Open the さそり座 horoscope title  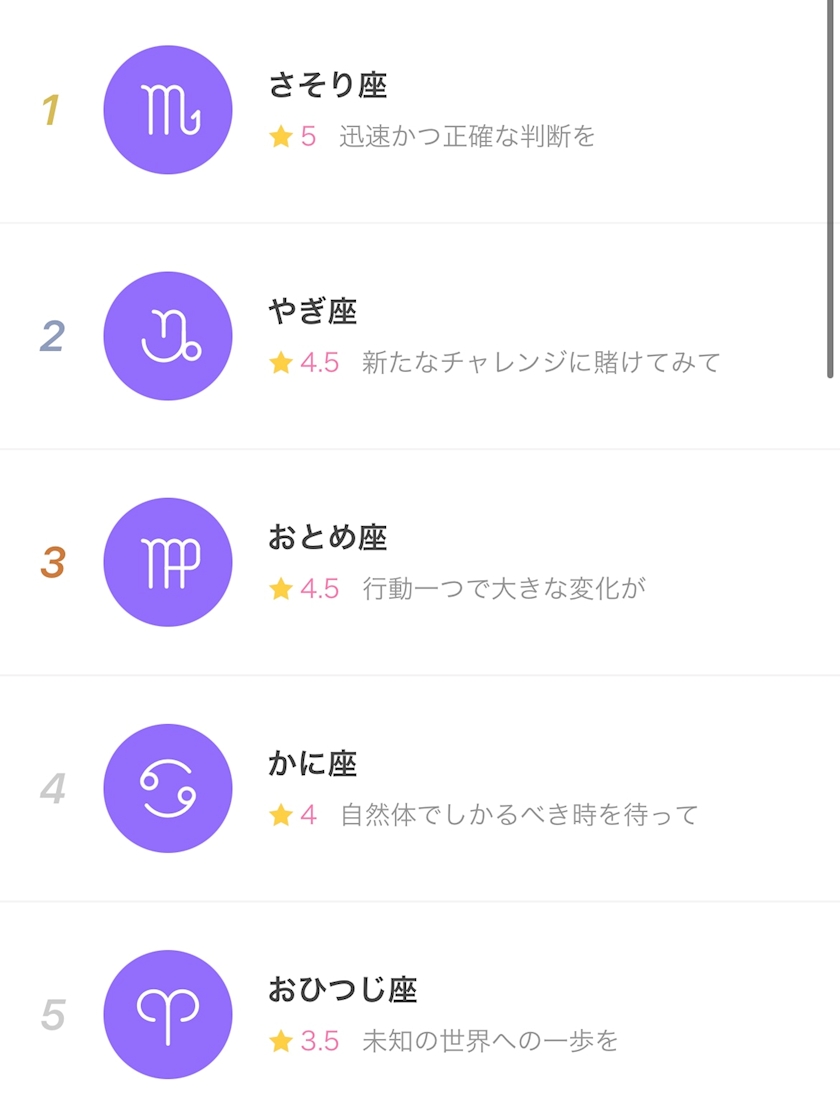coord(327,86)
